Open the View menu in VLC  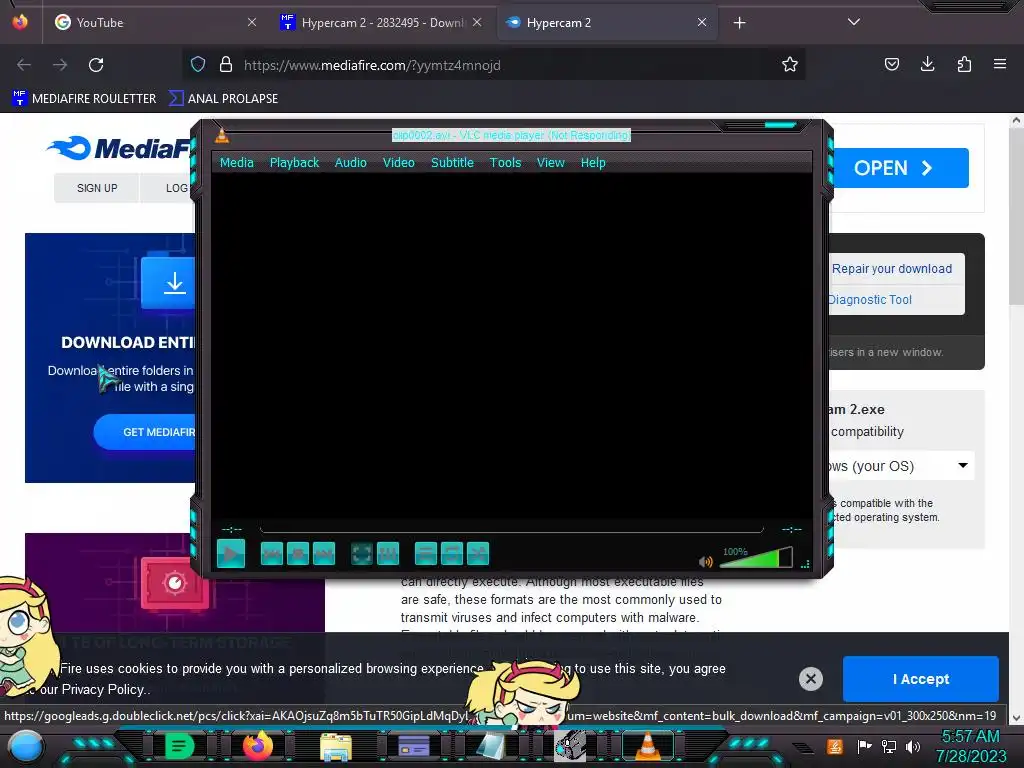551,163
